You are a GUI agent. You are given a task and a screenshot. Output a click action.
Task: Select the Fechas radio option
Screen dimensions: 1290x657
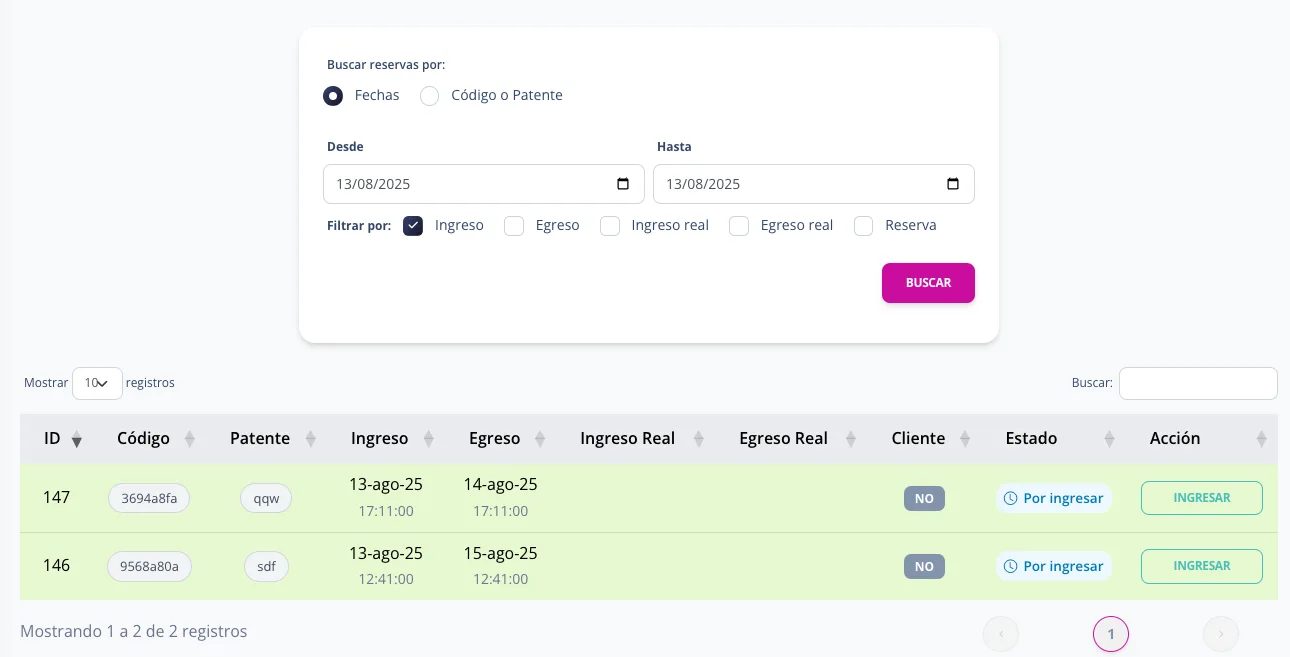point(333,96)
